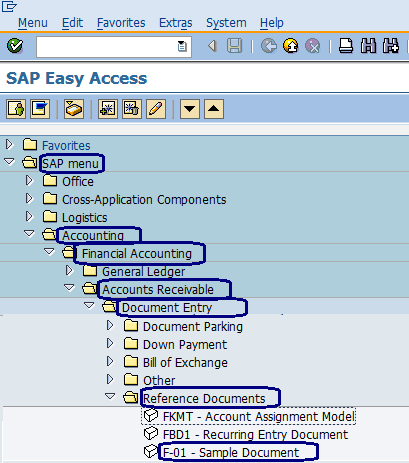Click the Delete Favorites icon
Image resolution: width=409 pixels, height=463 pixels.
132,109
